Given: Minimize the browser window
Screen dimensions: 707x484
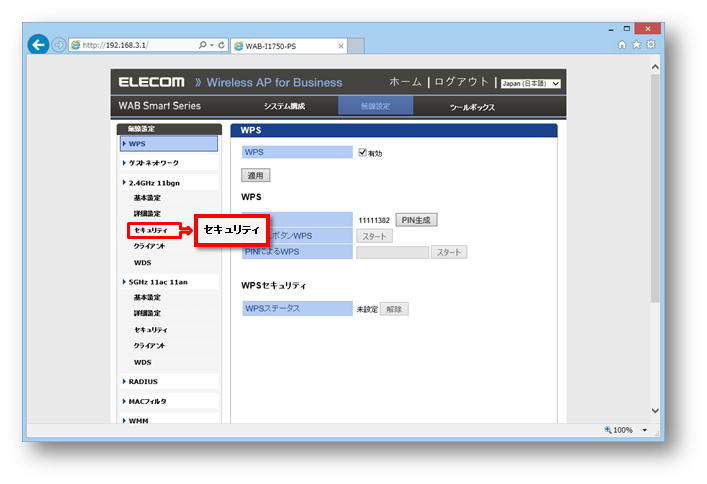Looking at the screenshot, I should [611, 29].
